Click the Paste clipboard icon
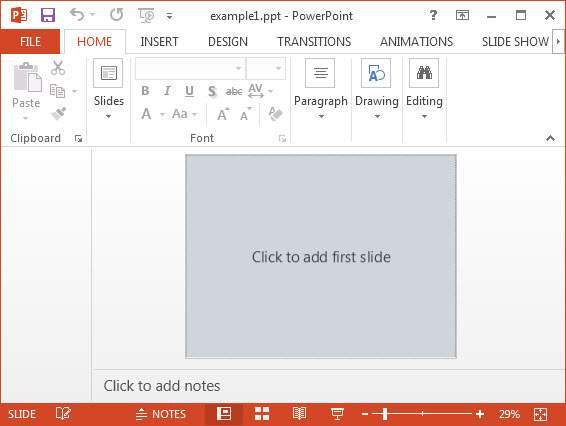The width and height of the screenshot is (566, 426). [27, 77]
